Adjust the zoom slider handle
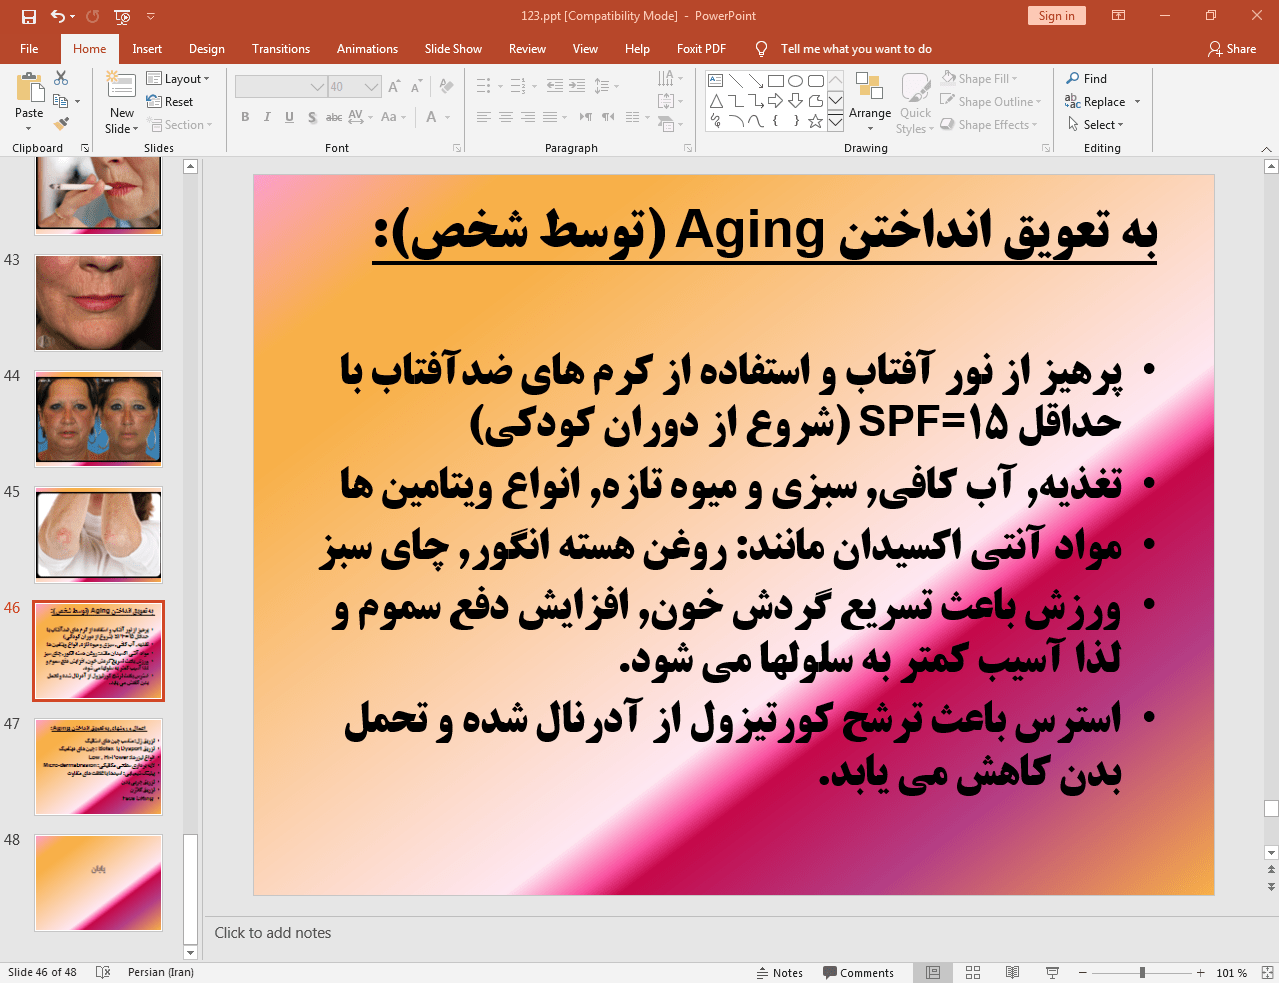 click(1142, 972)
